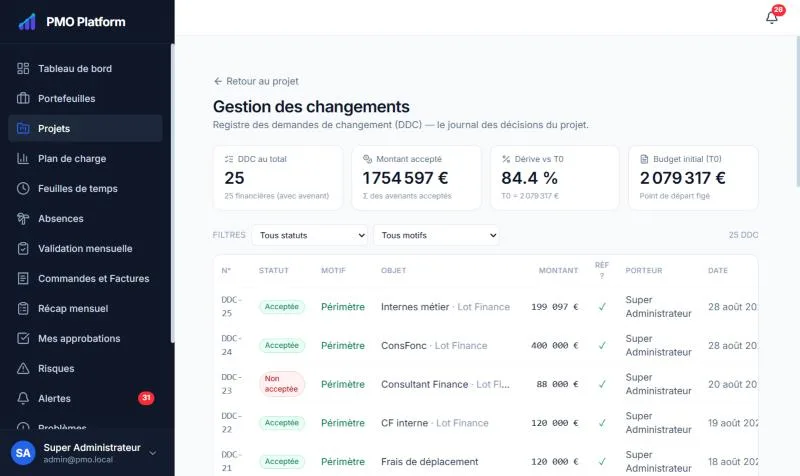The width and height of the screenshot is (800, 476).
Task: Click the Absences palm tree icon
Action: [23, 218]
